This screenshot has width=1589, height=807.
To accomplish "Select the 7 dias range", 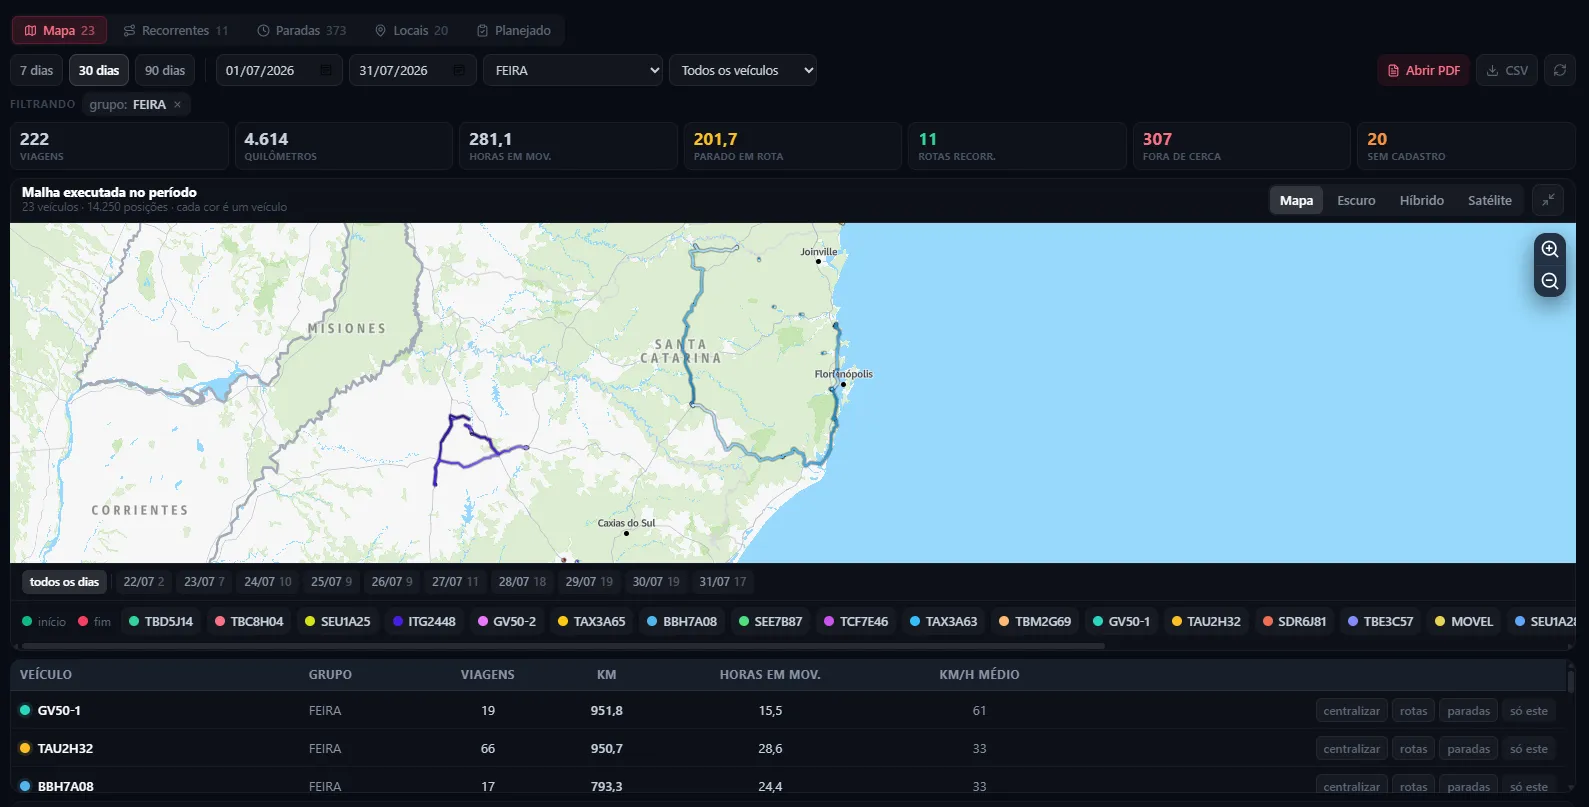I will coord(37,70).
